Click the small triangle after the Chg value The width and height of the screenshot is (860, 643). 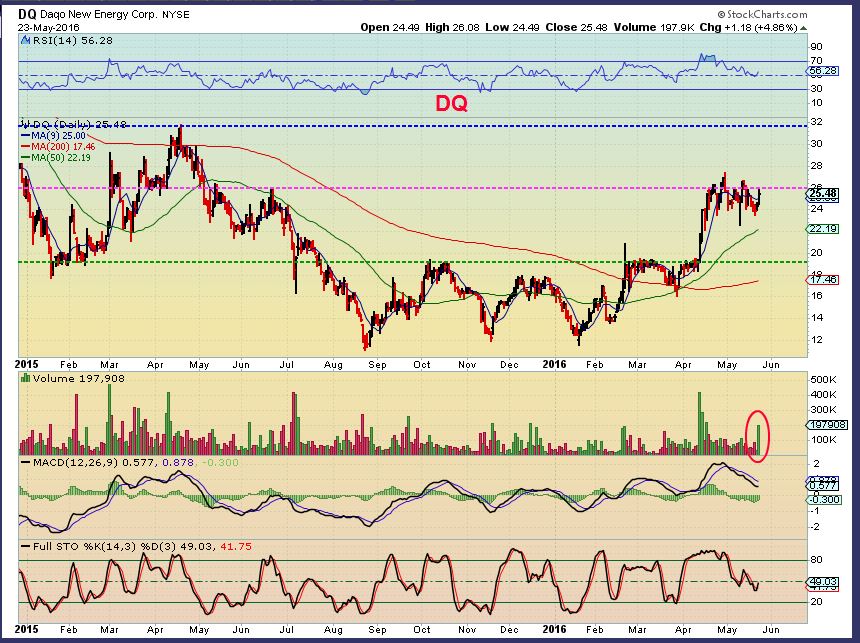click(804, 27)
